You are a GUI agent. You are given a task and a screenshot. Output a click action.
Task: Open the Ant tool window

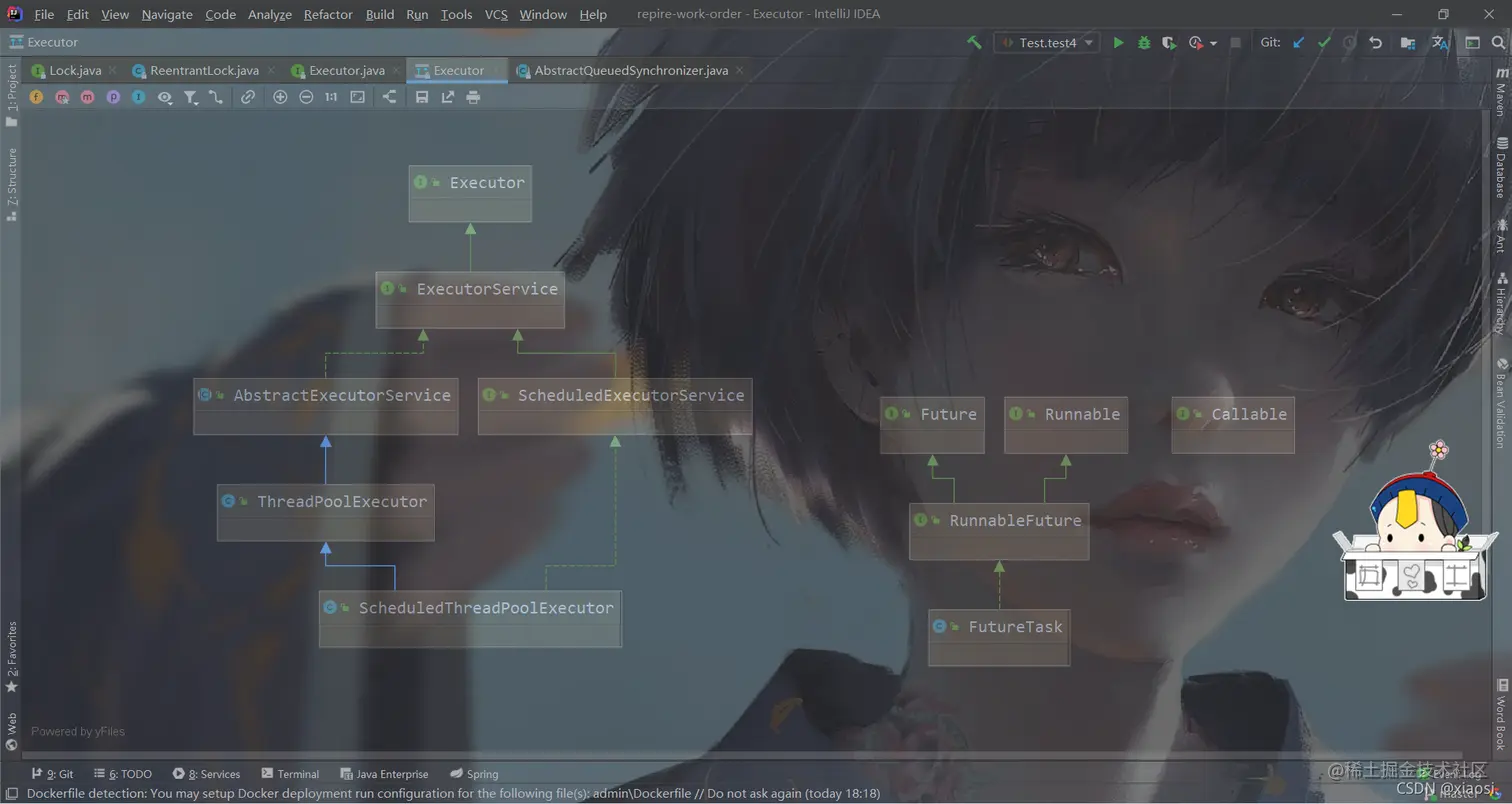pos(1501,235)
